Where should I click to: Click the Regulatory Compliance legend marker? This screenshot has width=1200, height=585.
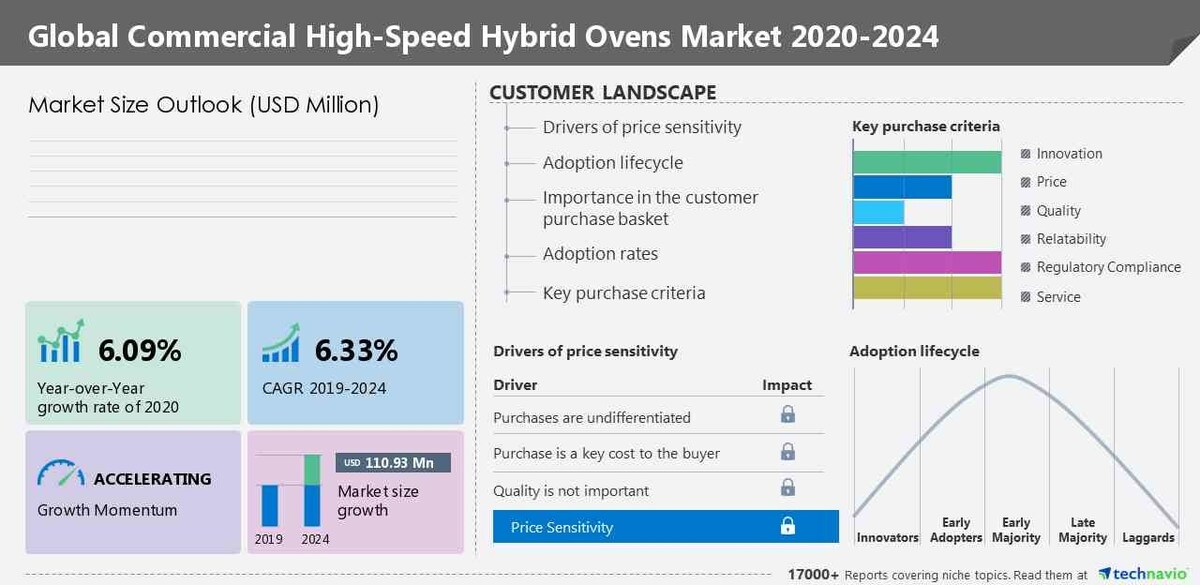coord(1026,267)
